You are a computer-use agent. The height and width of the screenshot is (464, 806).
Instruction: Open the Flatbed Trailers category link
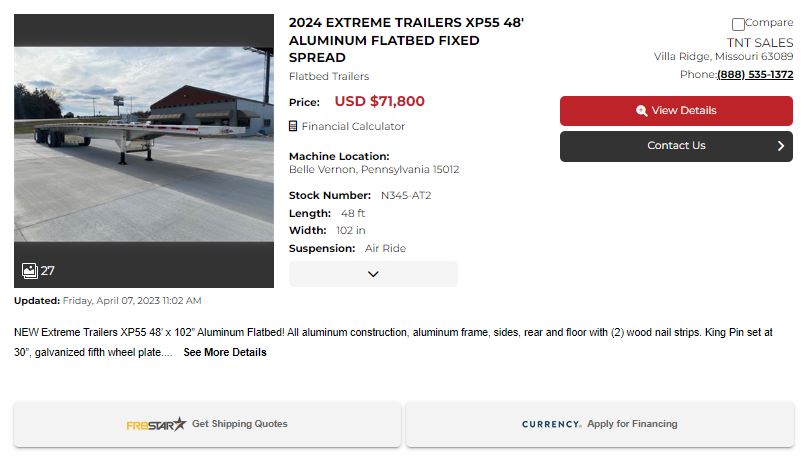(x=329, y=77)
